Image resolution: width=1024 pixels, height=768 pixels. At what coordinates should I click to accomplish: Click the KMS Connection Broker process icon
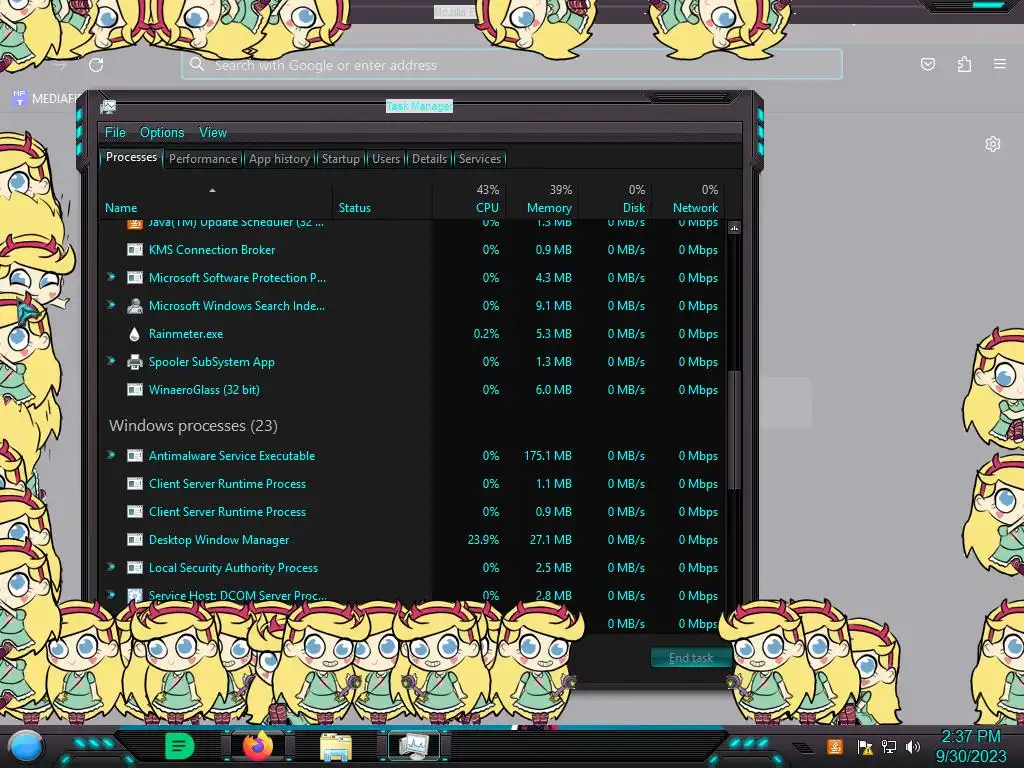pyautogui.click(x=135, y=249)
